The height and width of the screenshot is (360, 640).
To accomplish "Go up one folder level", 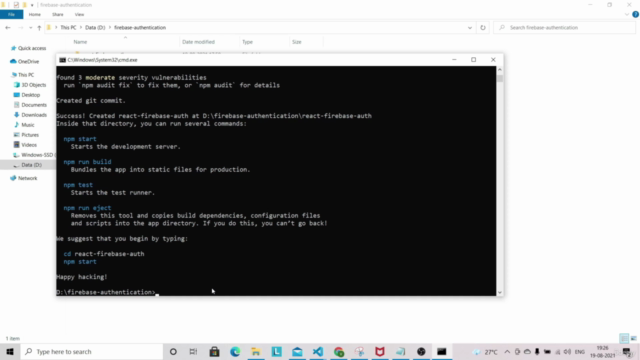I will [x=39, y=27].
